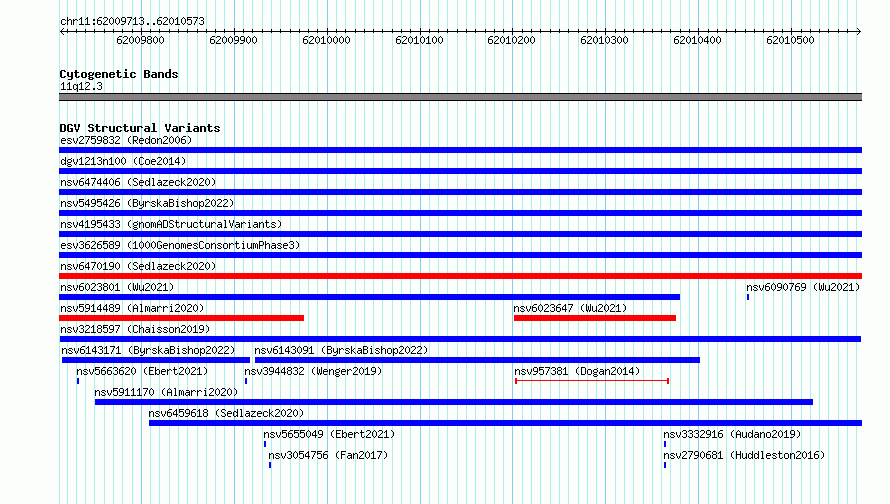Screen dimensions: 890x504
Task: Click ruler position 62010500
Action: (x=791, y=40)
